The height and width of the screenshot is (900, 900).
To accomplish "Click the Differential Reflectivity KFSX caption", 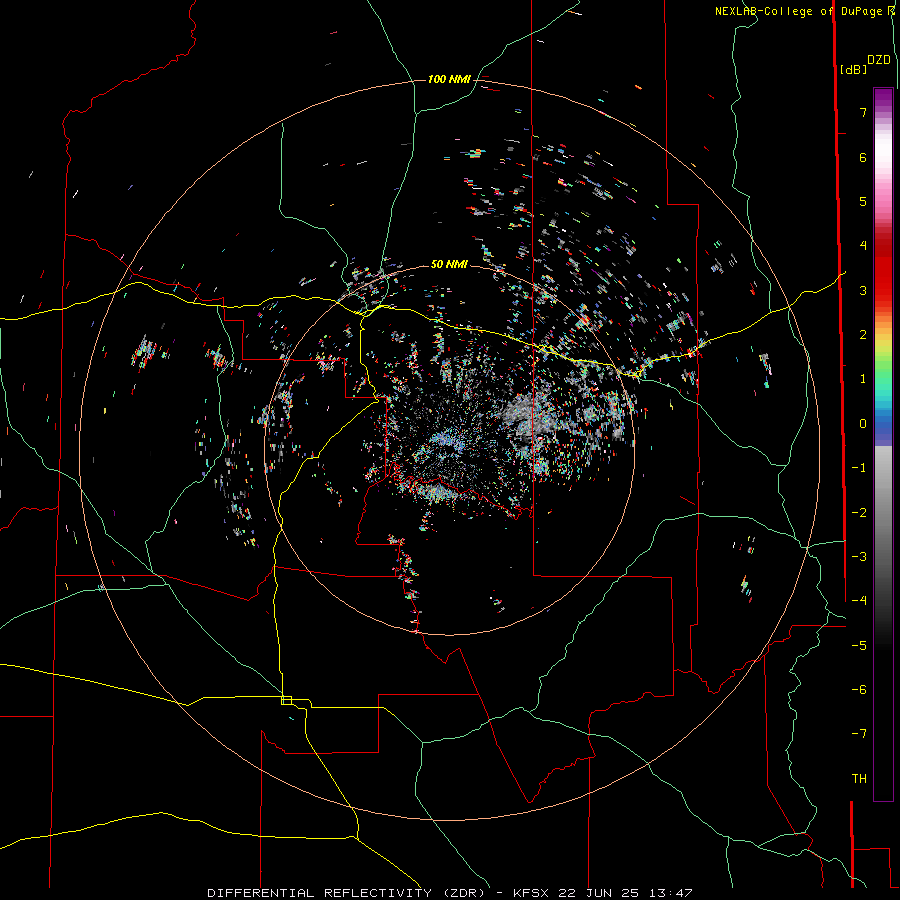I will 449,893.
